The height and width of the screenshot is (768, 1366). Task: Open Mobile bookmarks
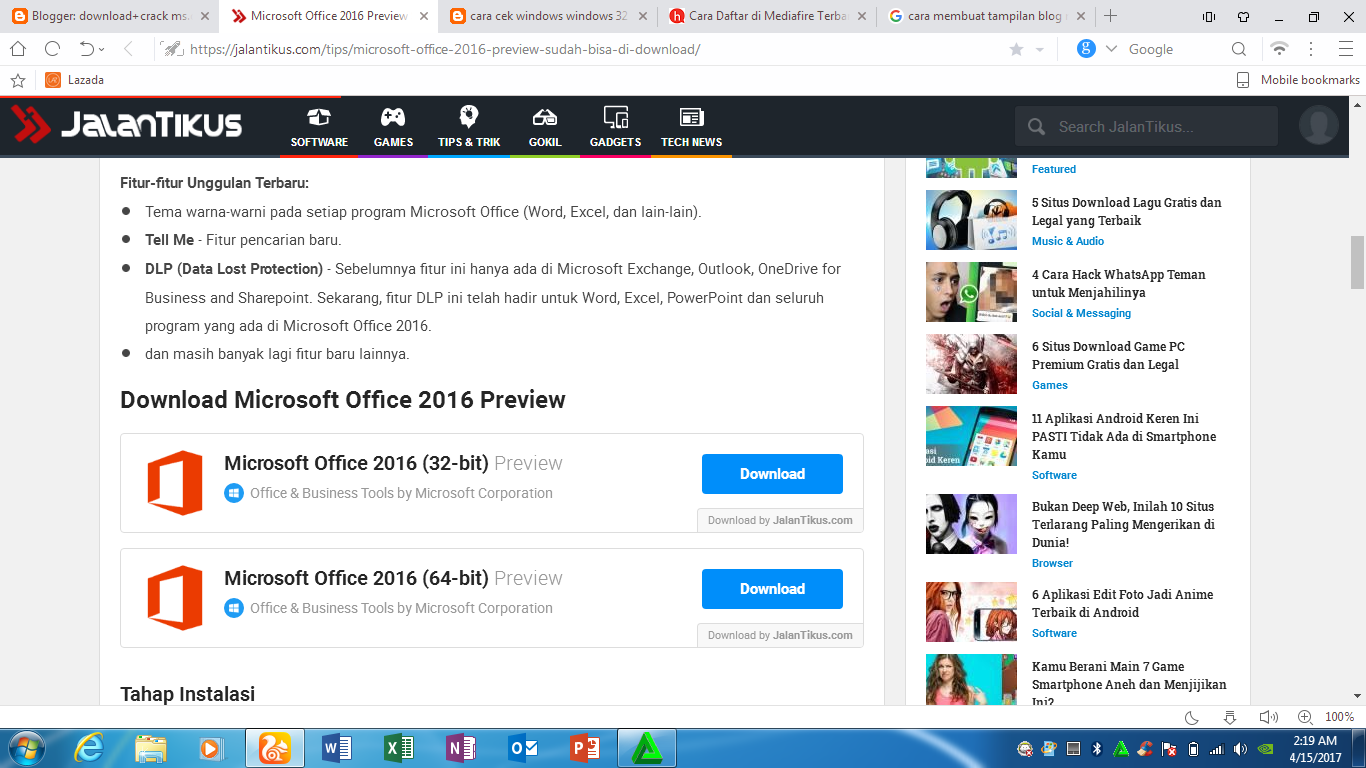pyautogui.click(x=1298, y=80)
